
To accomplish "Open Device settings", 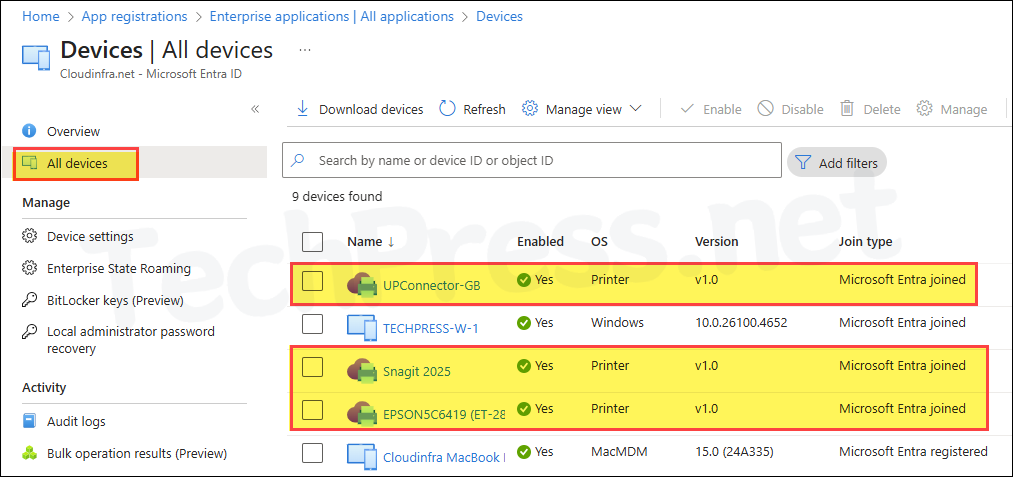I will click(90, 236).
